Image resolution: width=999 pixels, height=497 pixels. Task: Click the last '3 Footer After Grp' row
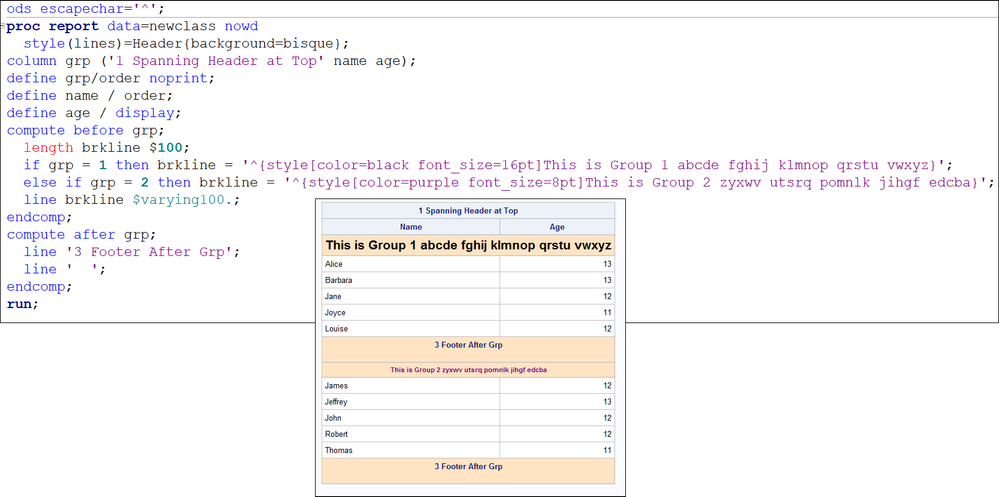pos(468,471)
